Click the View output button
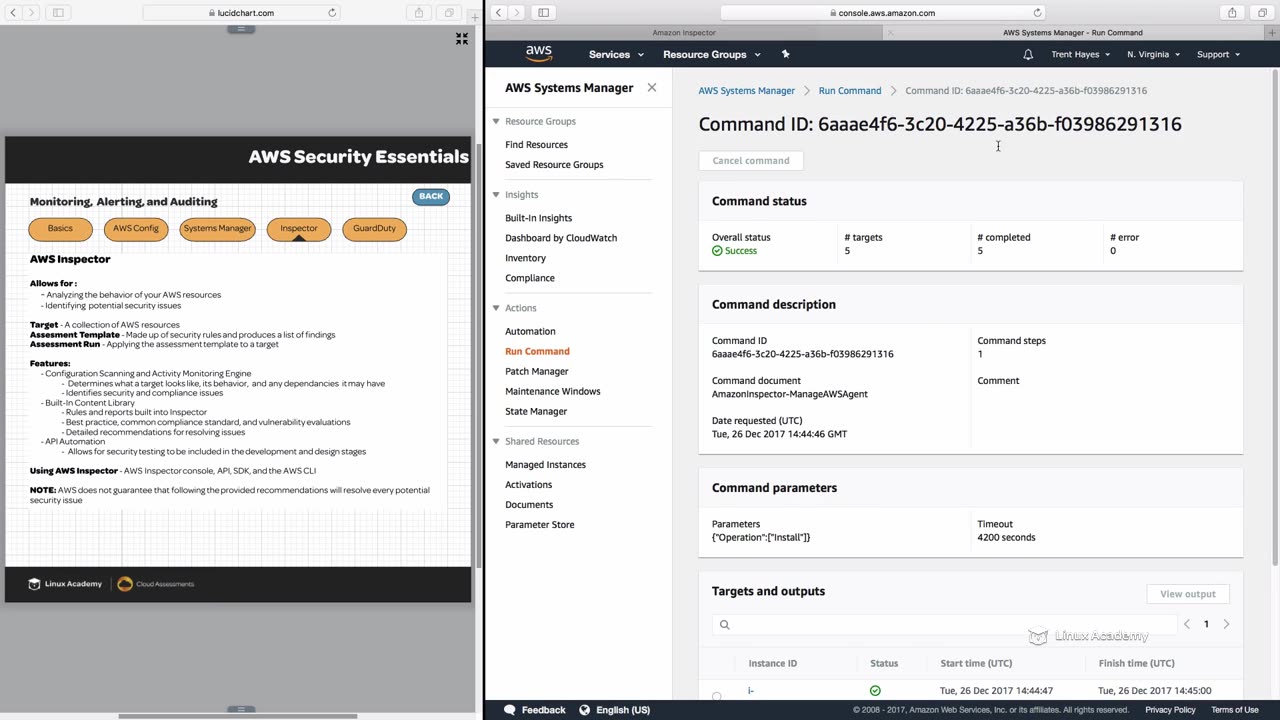The width and height of the screenshot is (1280, 720). click(1187, 594)
